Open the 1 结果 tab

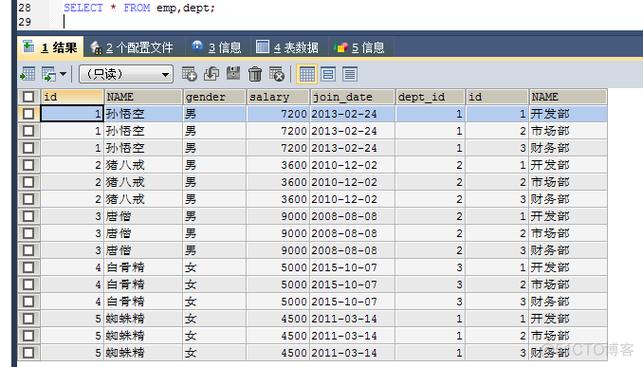tap(51, 47)
